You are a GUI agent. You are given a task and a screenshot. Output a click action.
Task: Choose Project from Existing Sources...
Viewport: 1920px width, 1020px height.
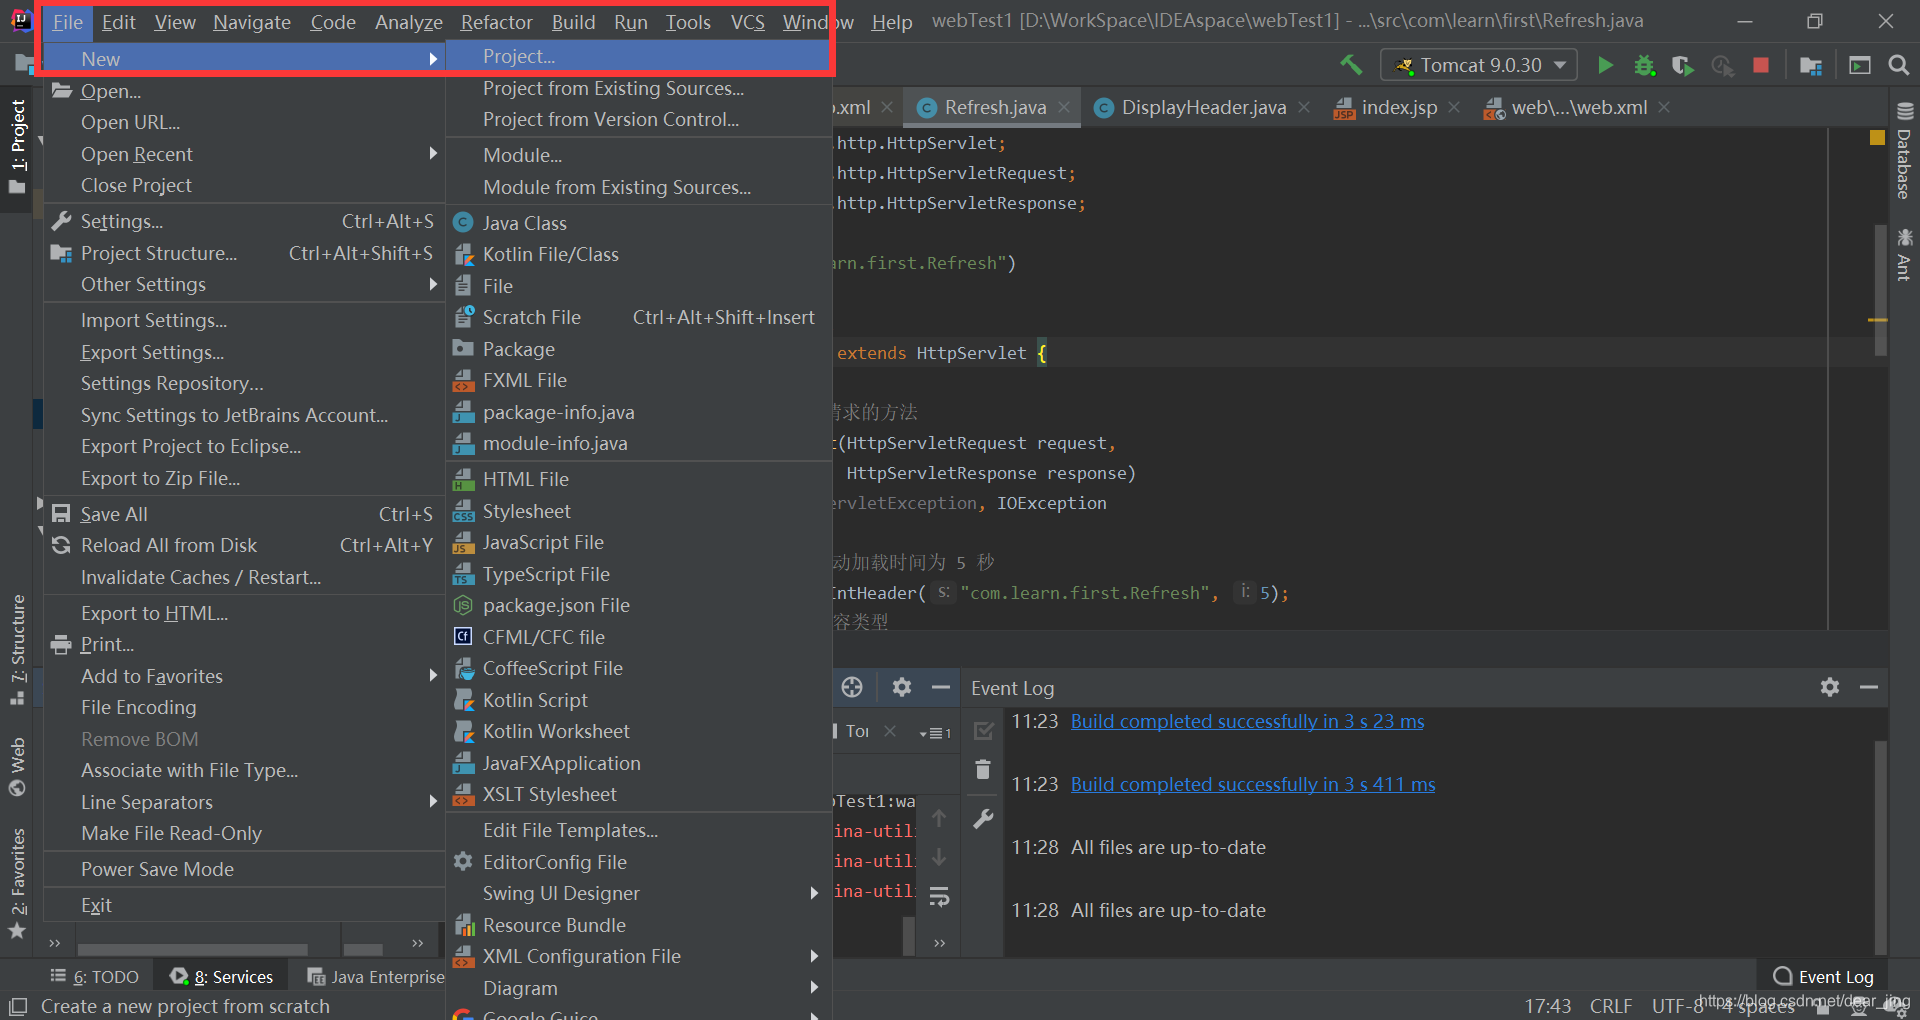639,88
